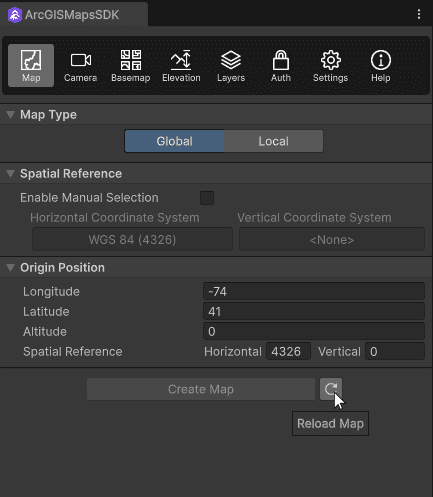Select Global map type

coord(174,141)
